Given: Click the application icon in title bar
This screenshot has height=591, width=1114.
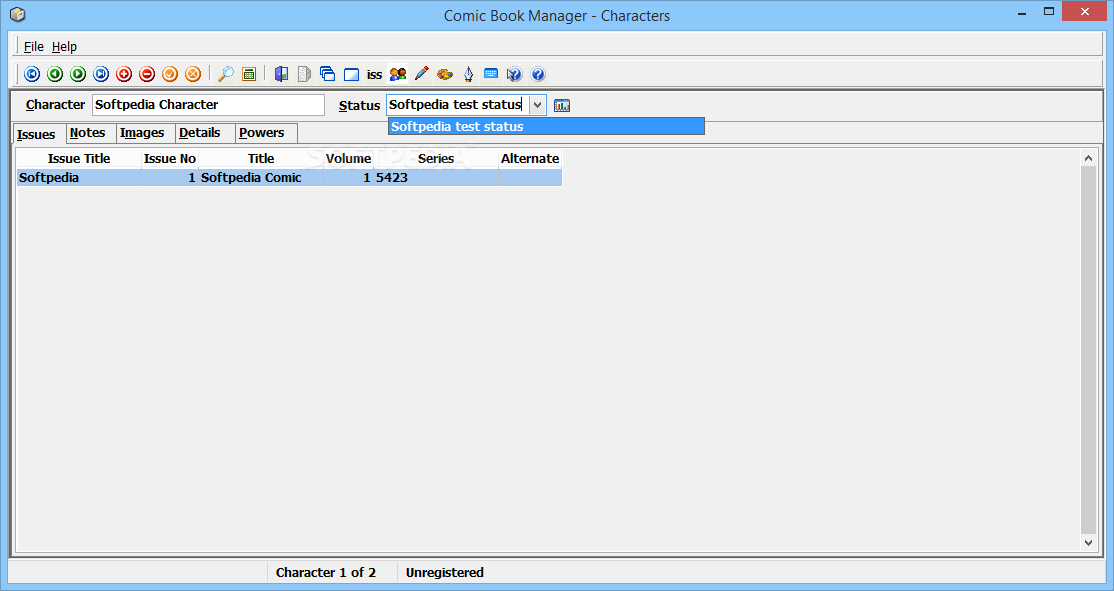Looking at the screenshot, I should (x=18, y=14).
